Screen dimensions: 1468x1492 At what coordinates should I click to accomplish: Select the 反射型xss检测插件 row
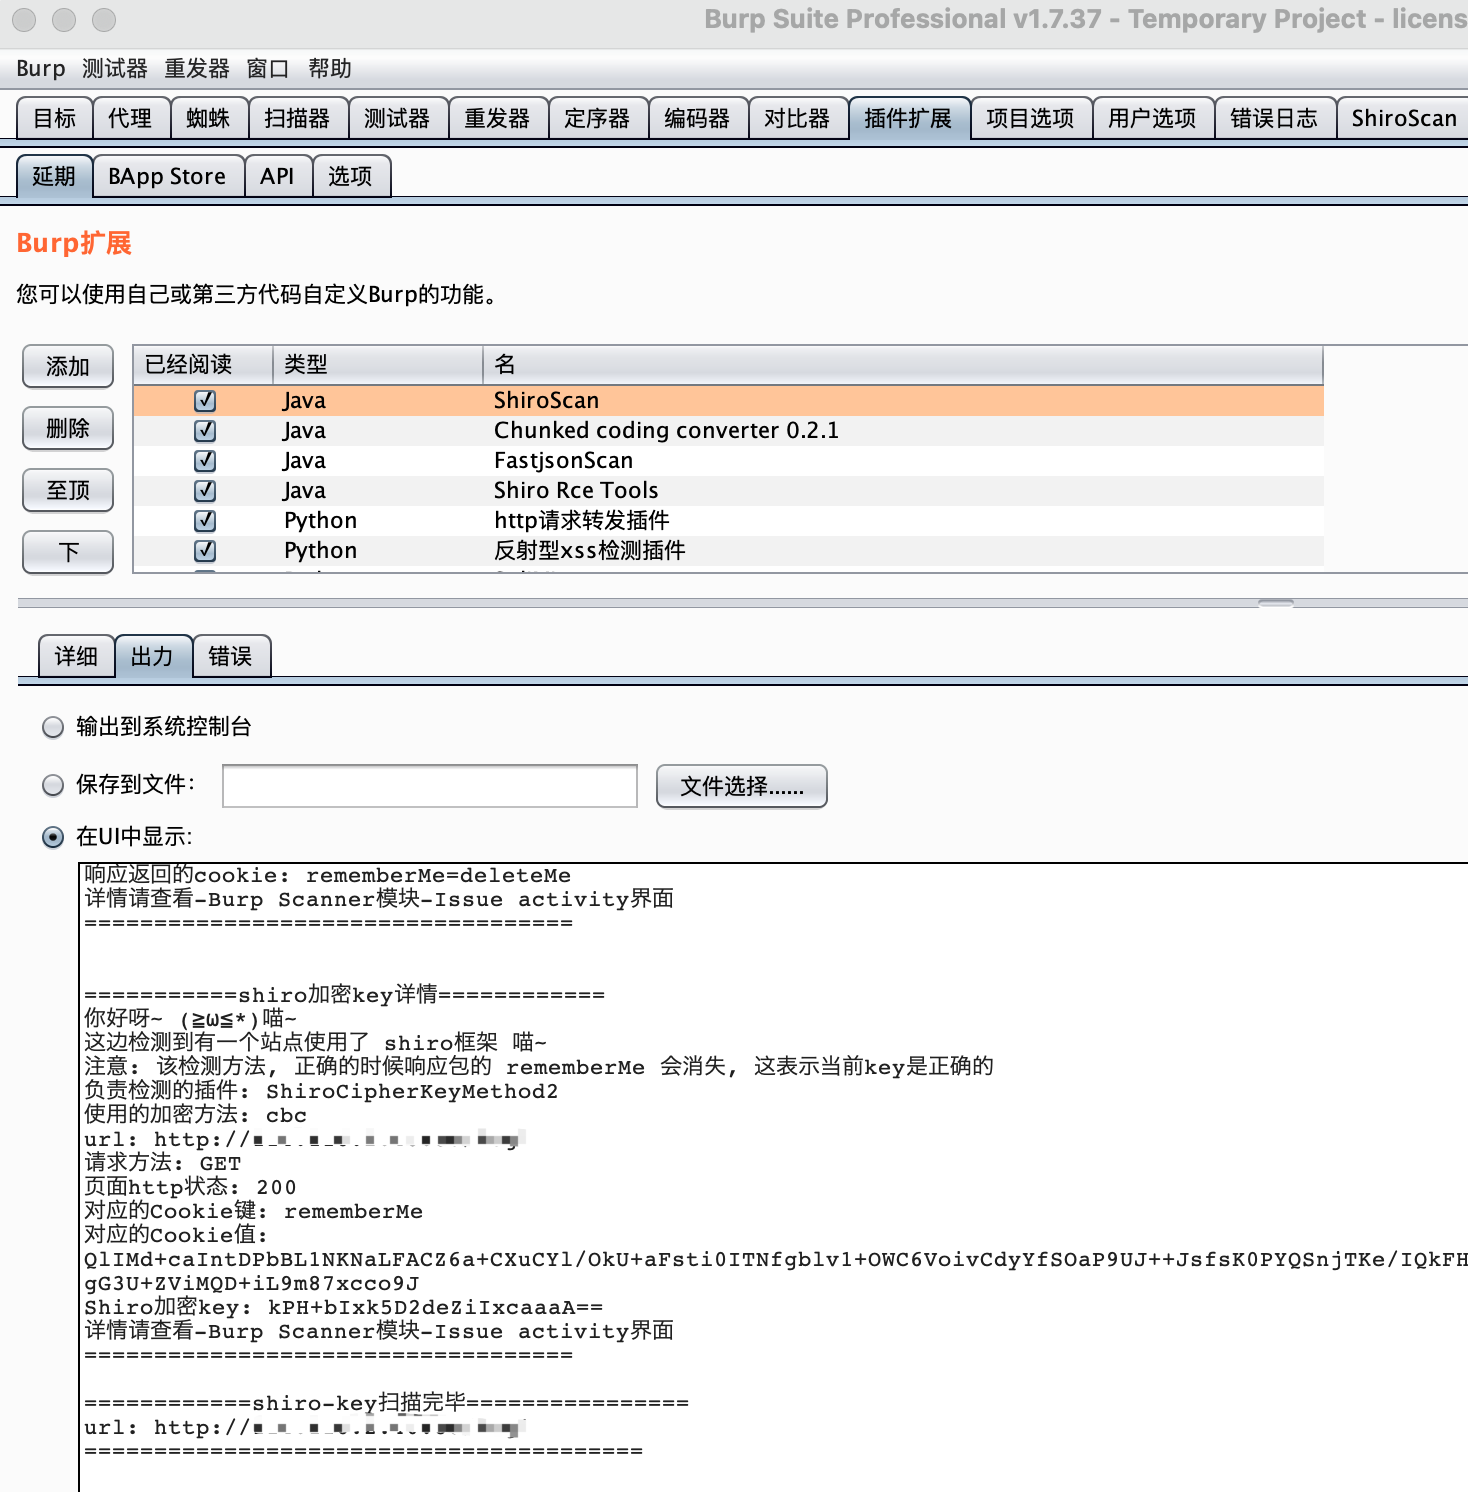coord(729,551)
